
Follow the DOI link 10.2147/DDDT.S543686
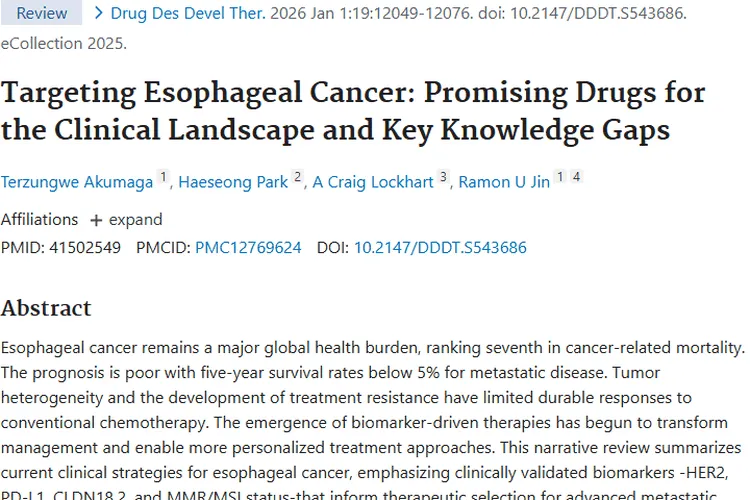click(x=440, y=248)
